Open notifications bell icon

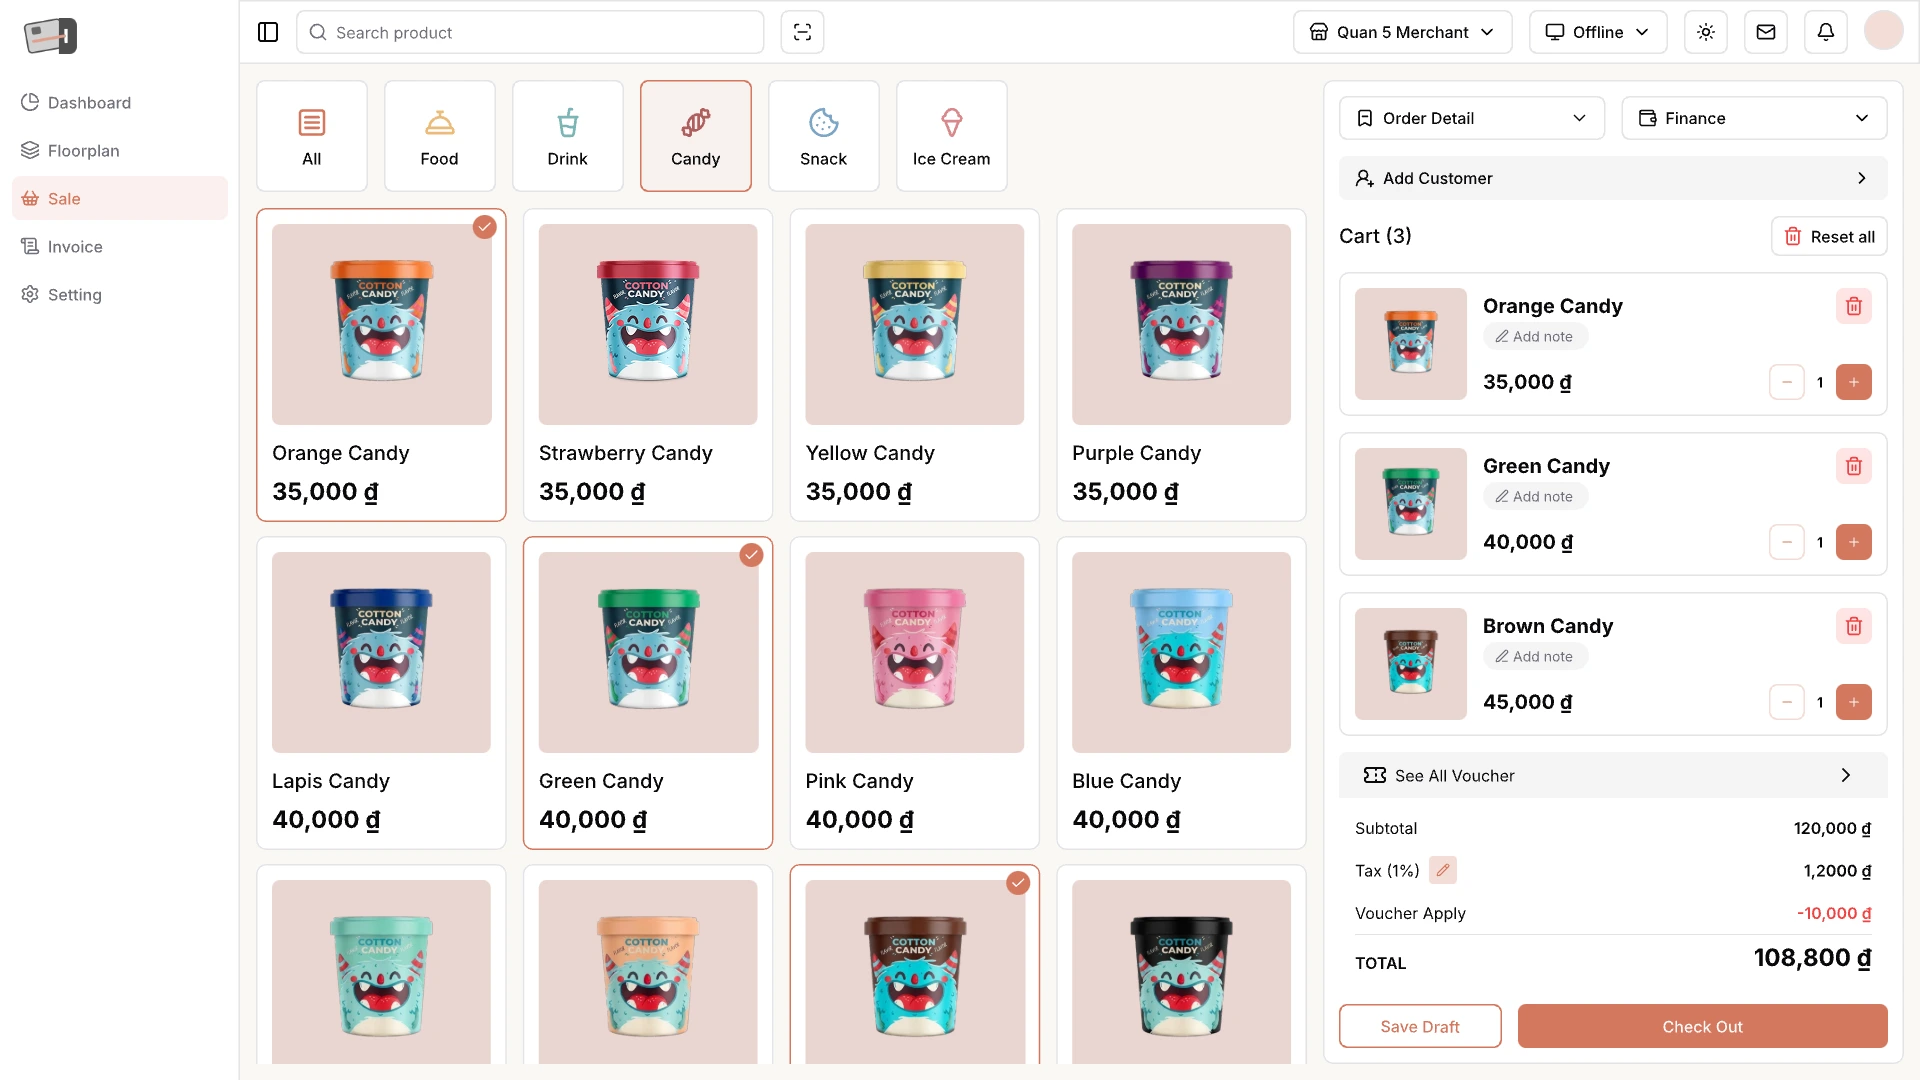point(1826,32)
